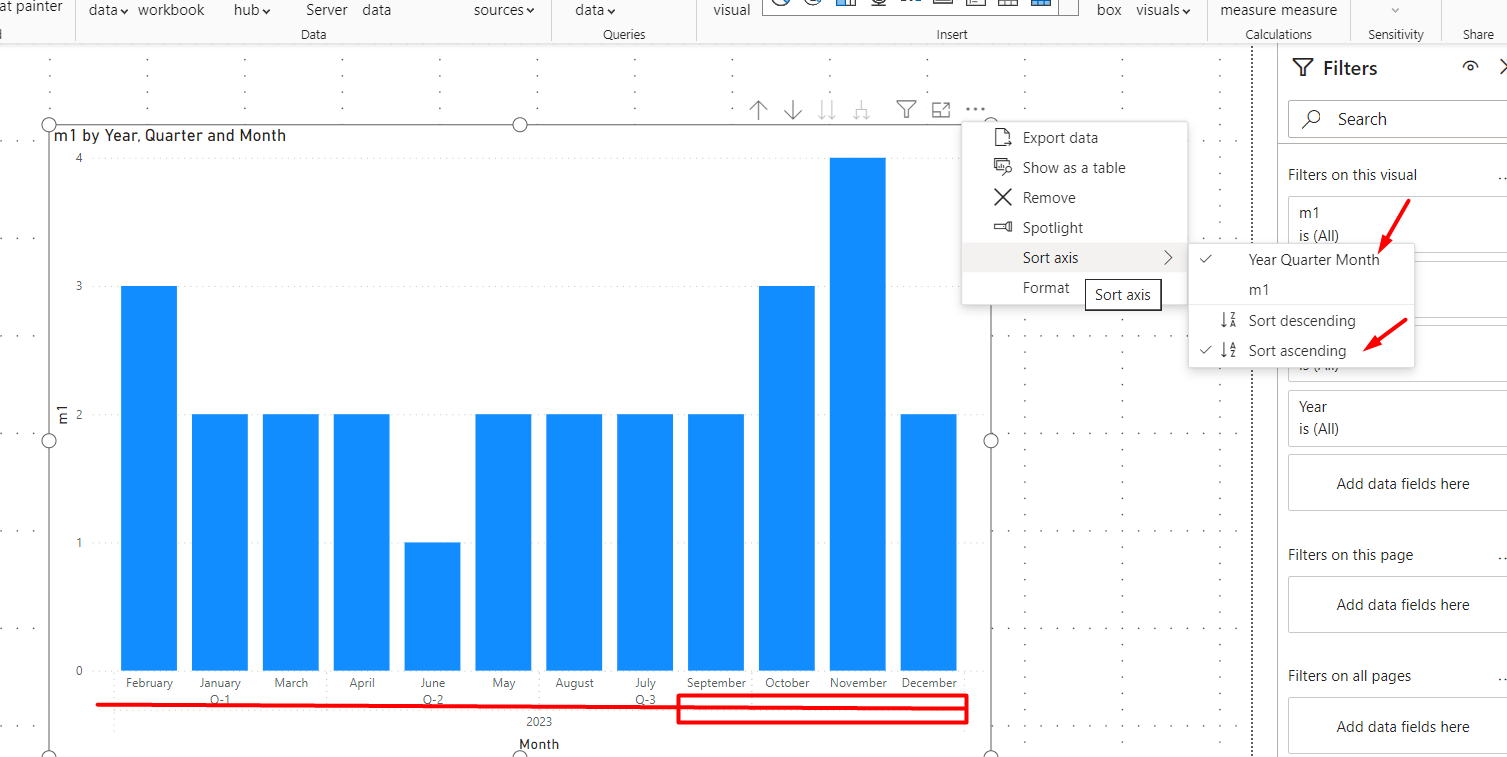Sort axis by m1

[1301, 290]
